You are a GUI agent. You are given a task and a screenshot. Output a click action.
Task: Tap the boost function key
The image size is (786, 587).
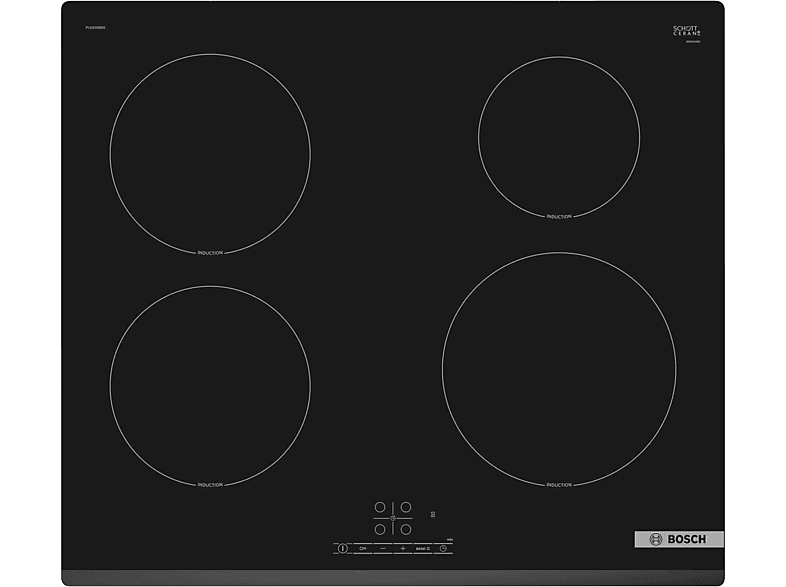click(423, 548)
